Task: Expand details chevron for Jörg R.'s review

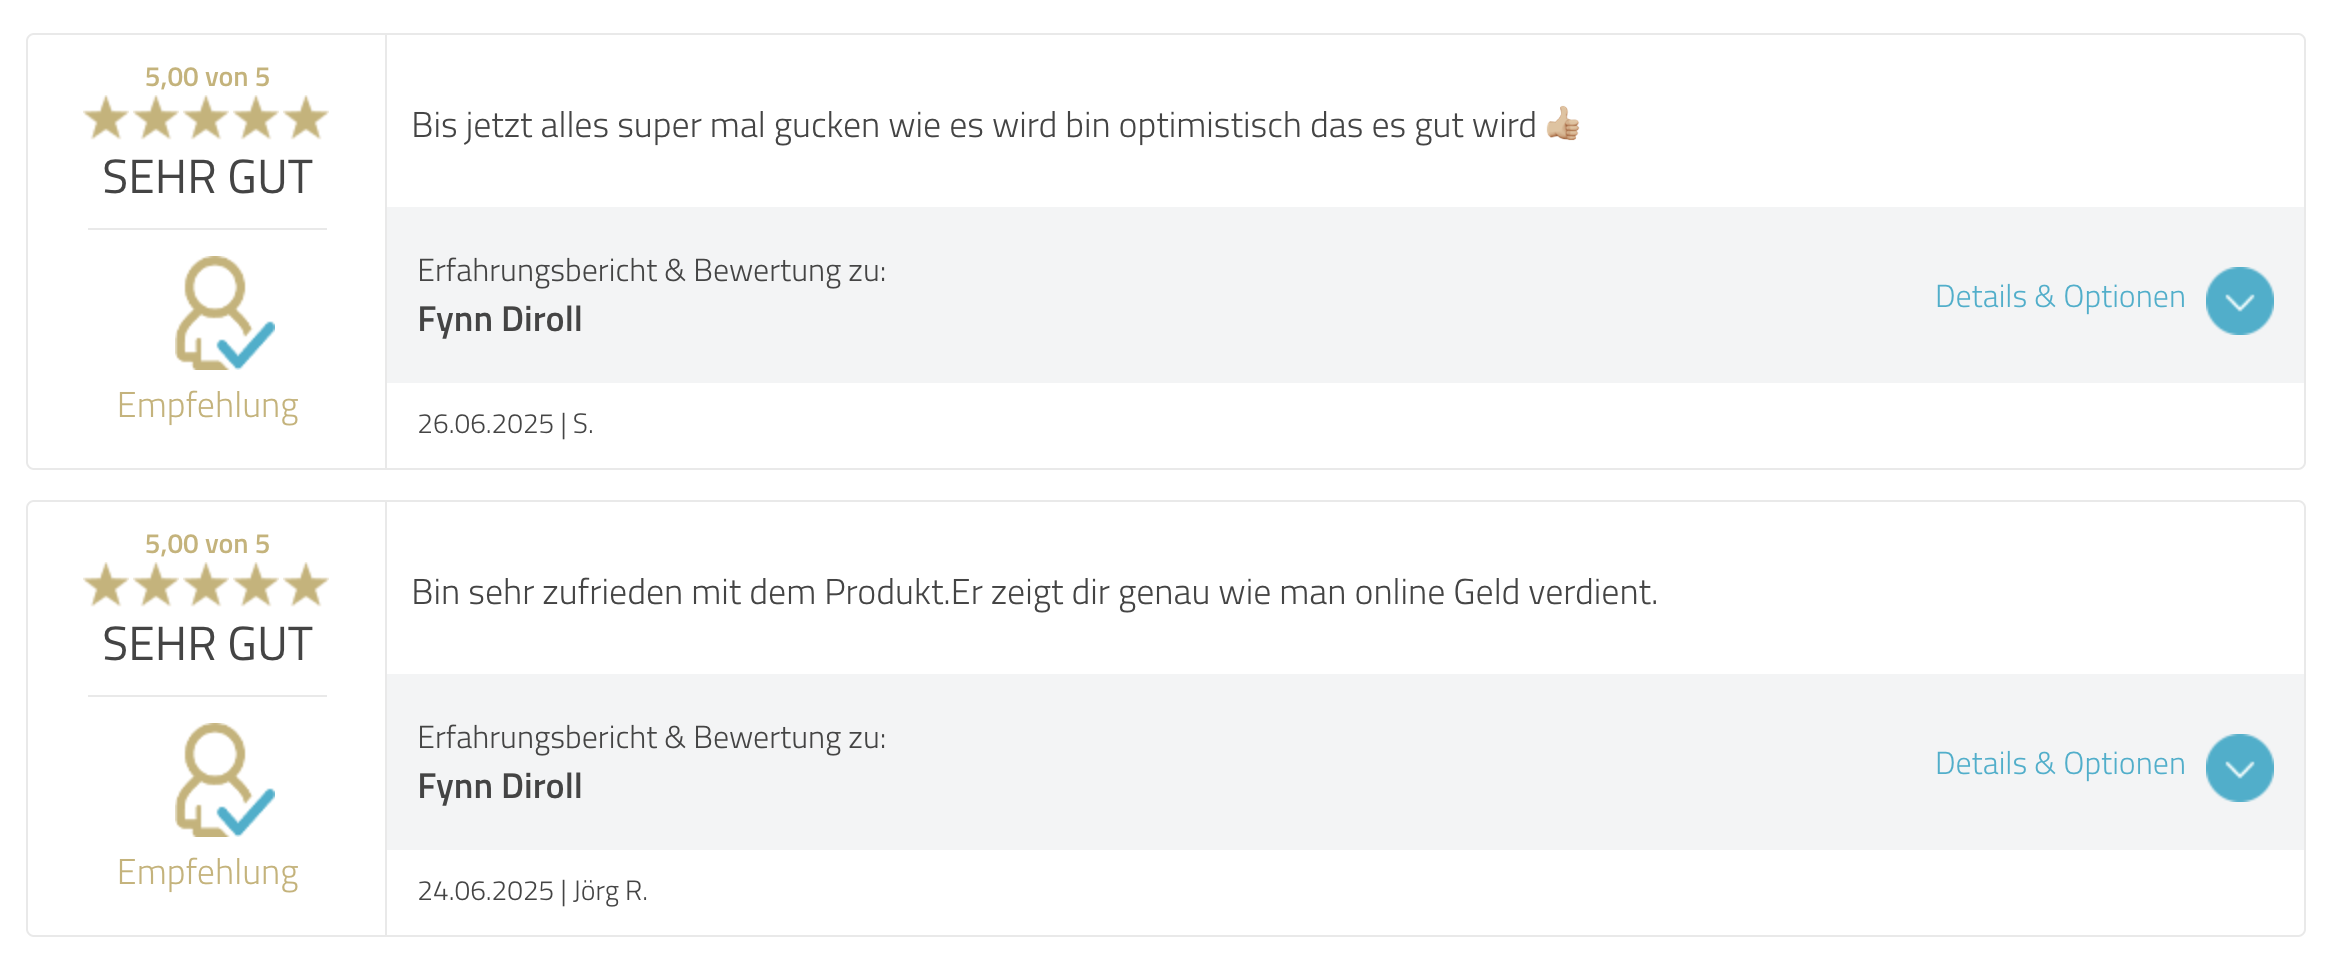Action: click(2239, 768)
